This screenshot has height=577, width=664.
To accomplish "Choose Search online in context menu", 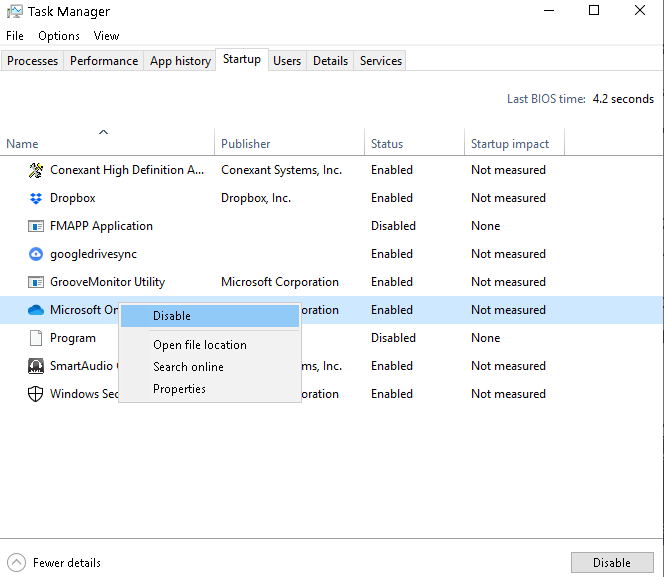I will pos(188,367).
